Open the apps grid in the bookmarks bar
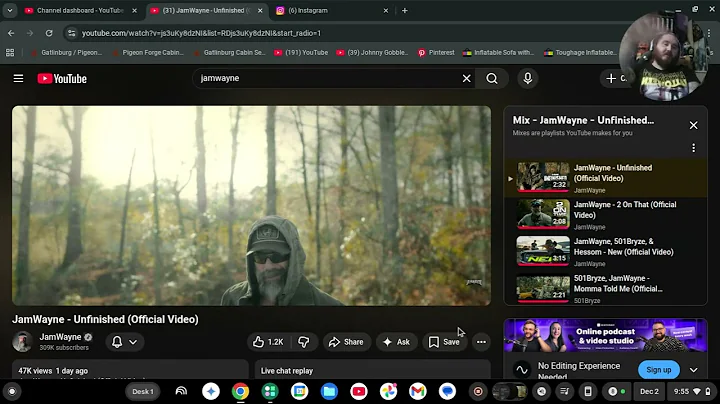 coord(10,53)
